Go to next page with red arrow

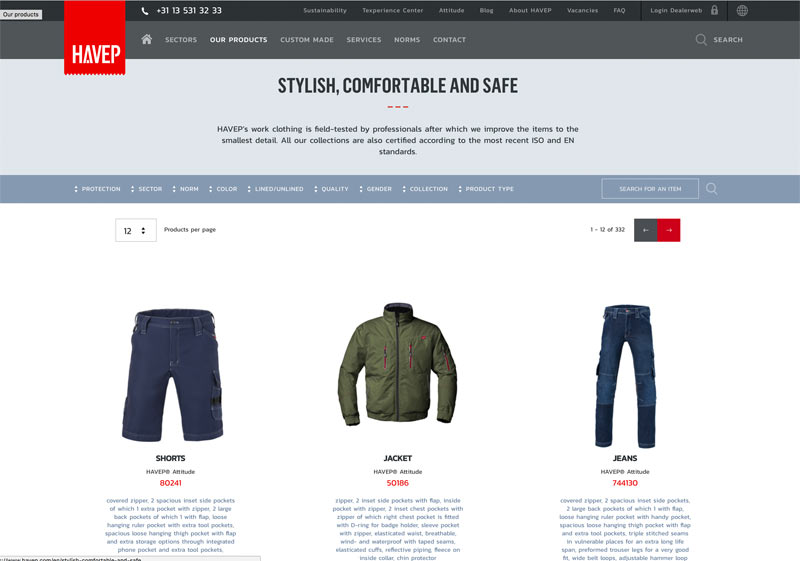tap(669, 230)
